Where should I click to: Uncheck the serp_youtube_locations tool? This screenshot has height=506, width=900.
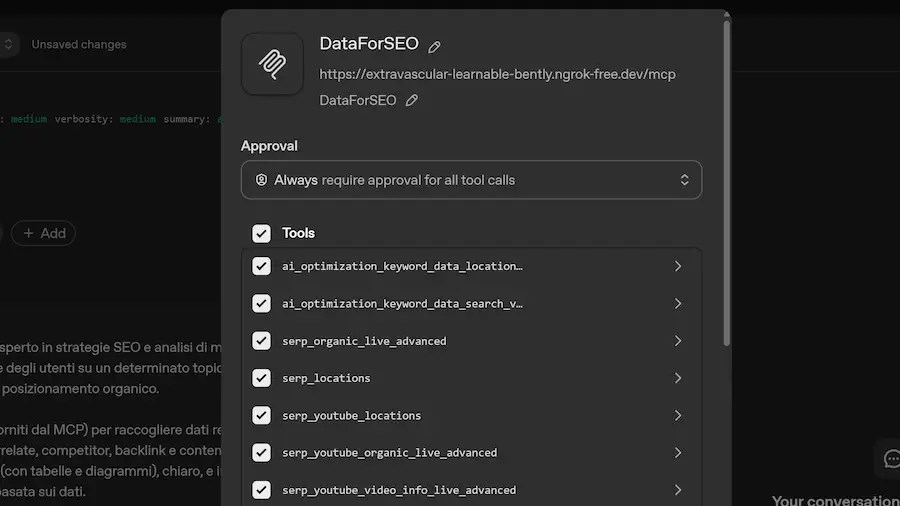tap(261, 415)
